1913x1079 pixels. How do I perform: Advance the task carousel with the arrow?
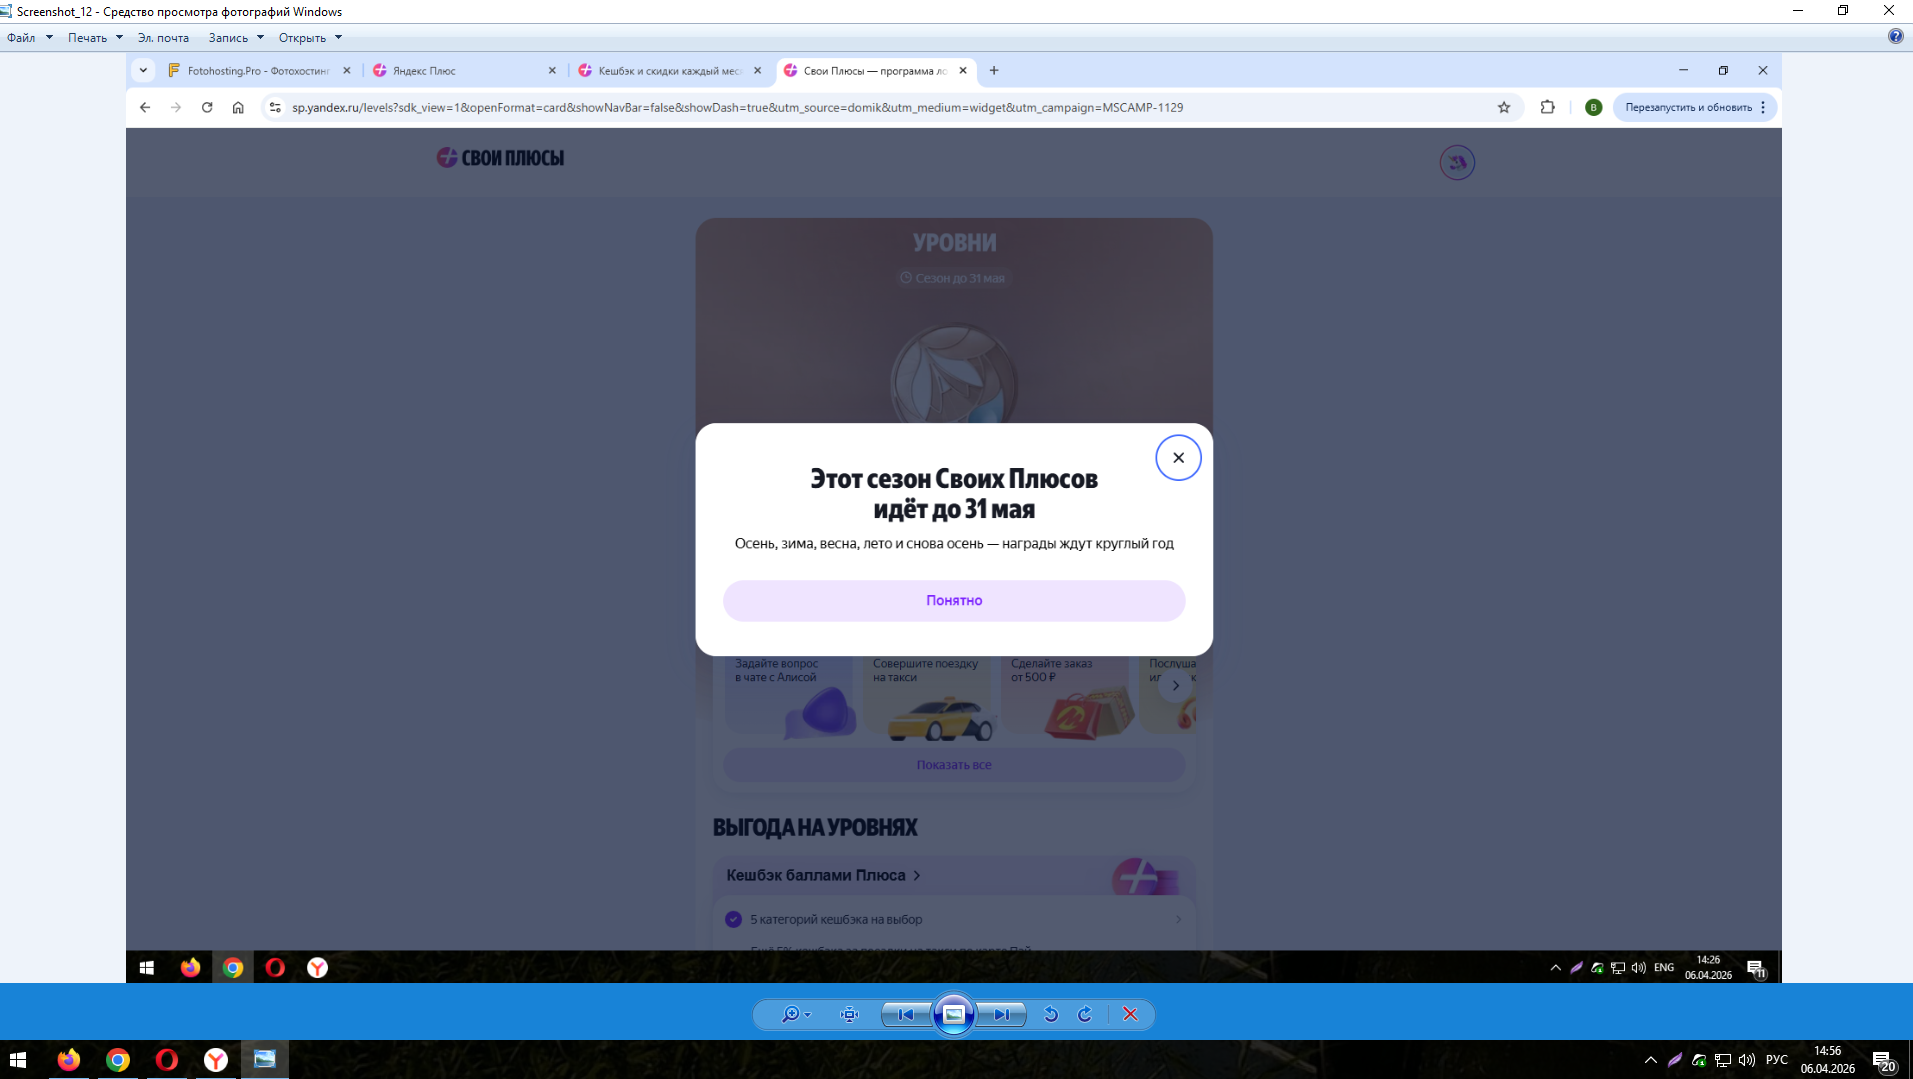pyautogui.click(x=1176, y=686)
